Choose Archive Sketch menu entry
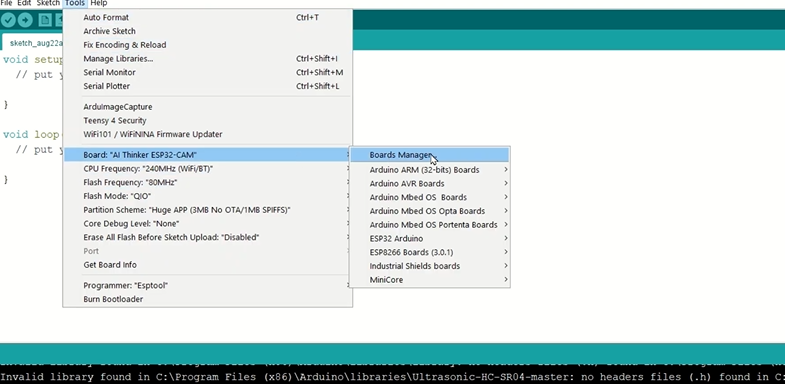Screen dimensions: 785x384 [x=208, y=31]
